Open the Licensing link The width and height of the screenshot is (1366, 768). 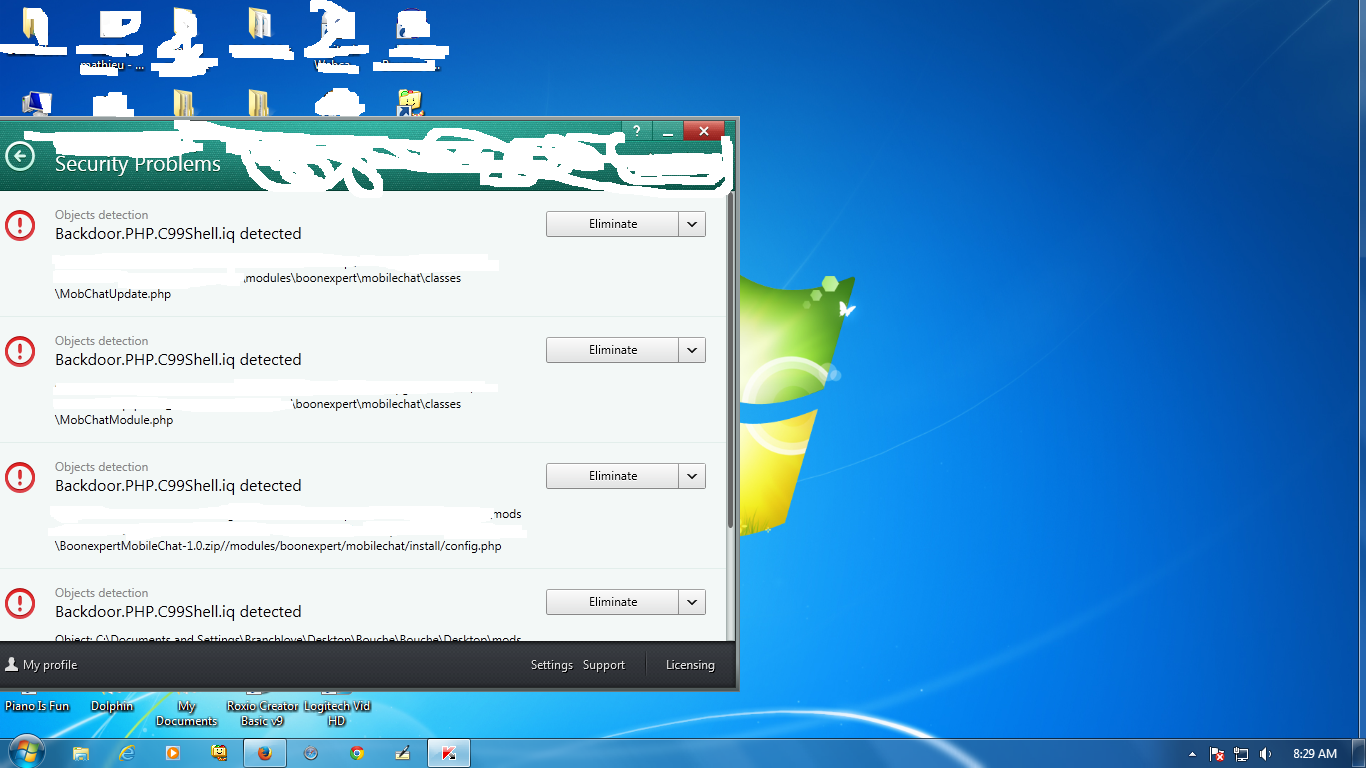(x=690, y=665)
